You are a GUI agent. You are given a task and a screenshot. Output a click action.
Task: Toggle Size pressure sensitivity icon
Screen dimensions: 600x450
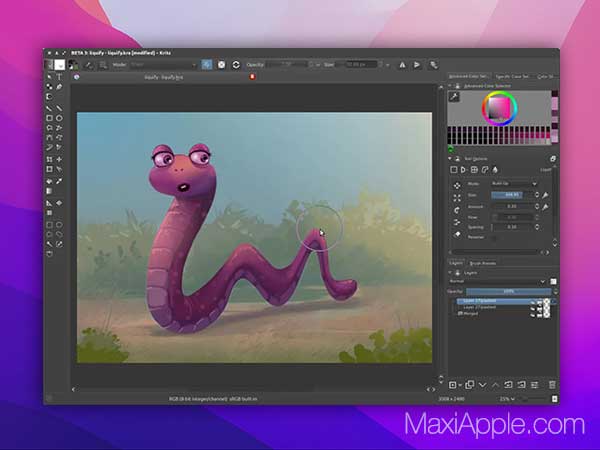click(545, 196)
